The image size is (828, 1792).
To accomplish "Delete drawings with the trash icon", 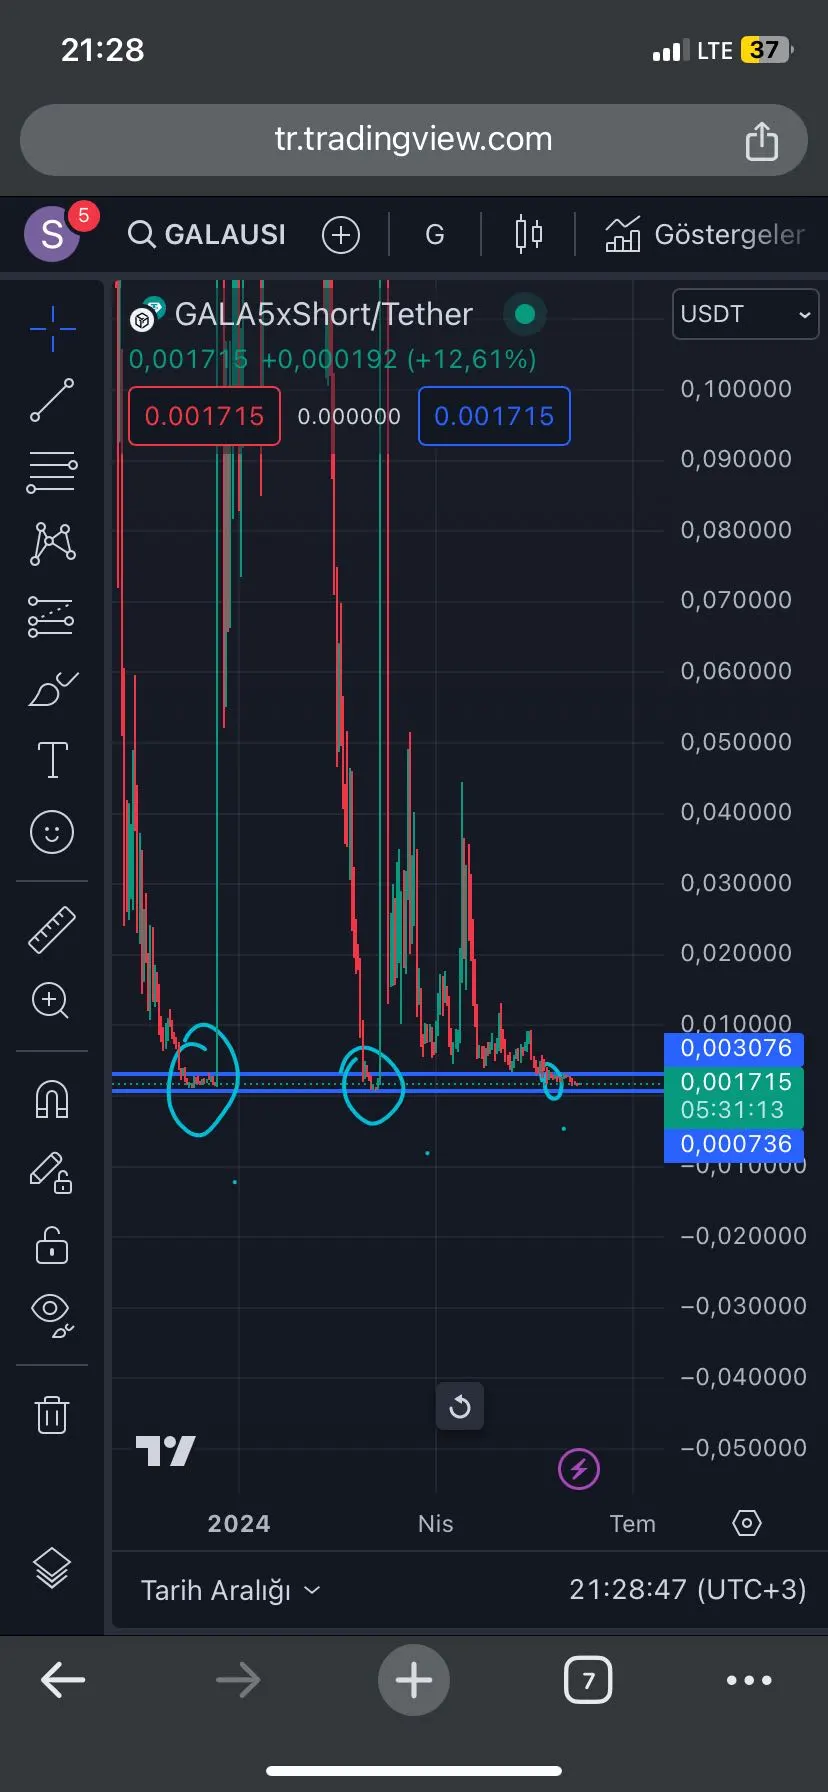I will coord(52,1414).
